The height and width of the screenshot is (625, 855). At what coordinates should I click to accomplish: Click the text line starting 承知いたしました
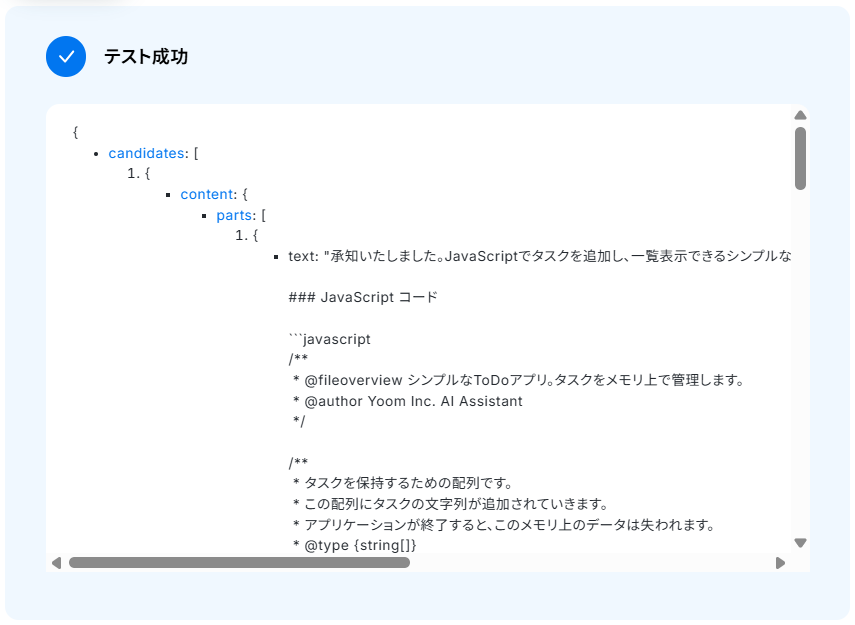click(x=540, y=256)
